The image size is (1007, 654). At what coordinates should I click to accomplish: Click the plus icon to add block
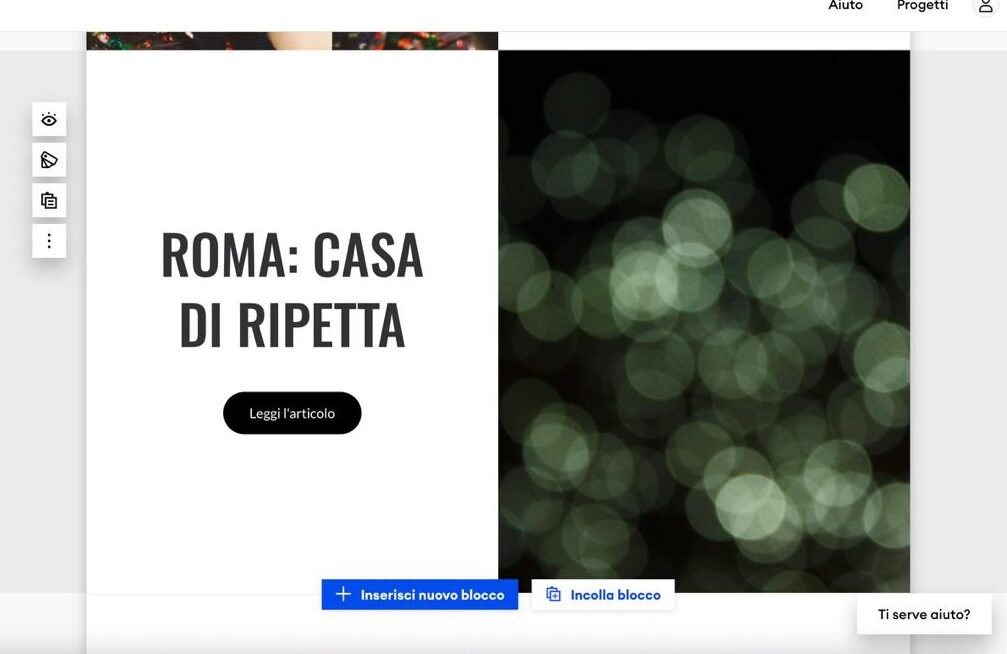[344, 594]
